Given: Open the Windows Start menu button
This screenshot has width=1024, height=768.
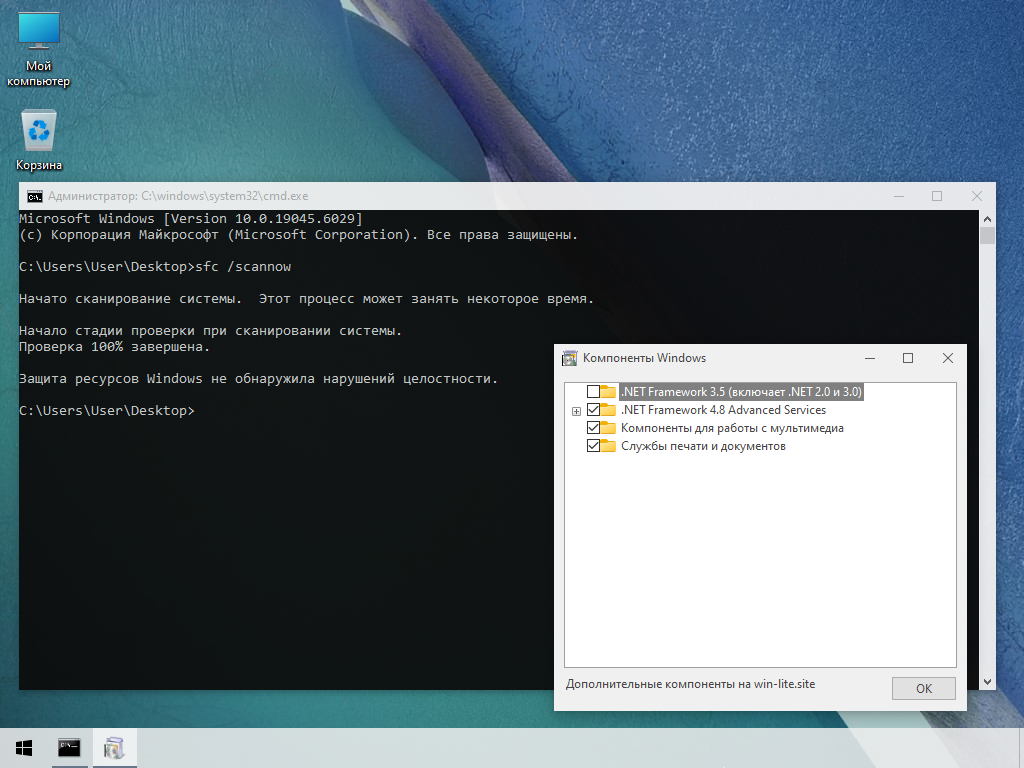Looking at the screenshot, I should point(24,748).
